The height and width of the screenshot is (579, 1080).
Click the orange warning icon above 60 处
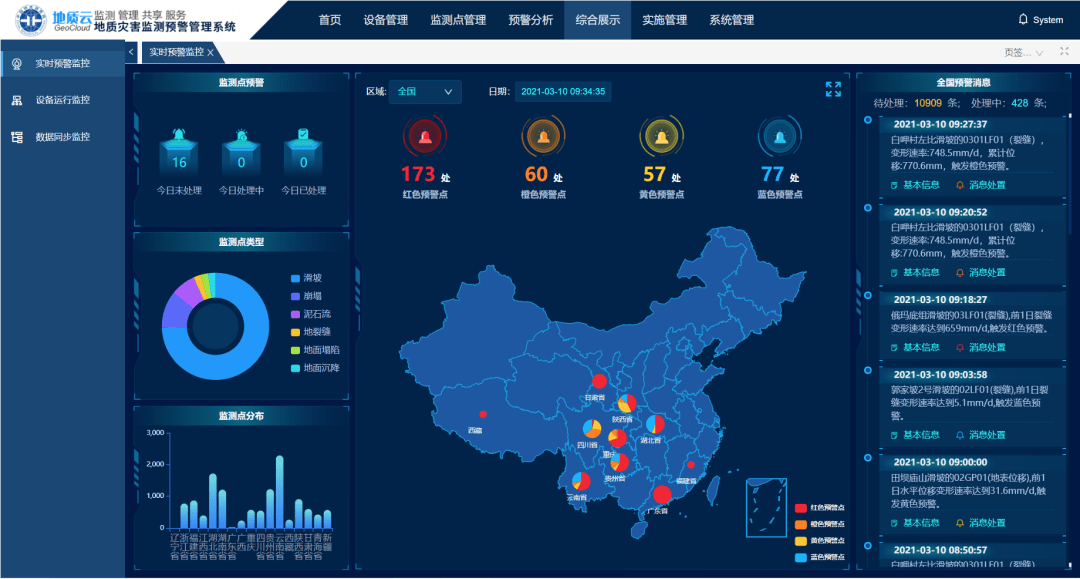point(542,137)
